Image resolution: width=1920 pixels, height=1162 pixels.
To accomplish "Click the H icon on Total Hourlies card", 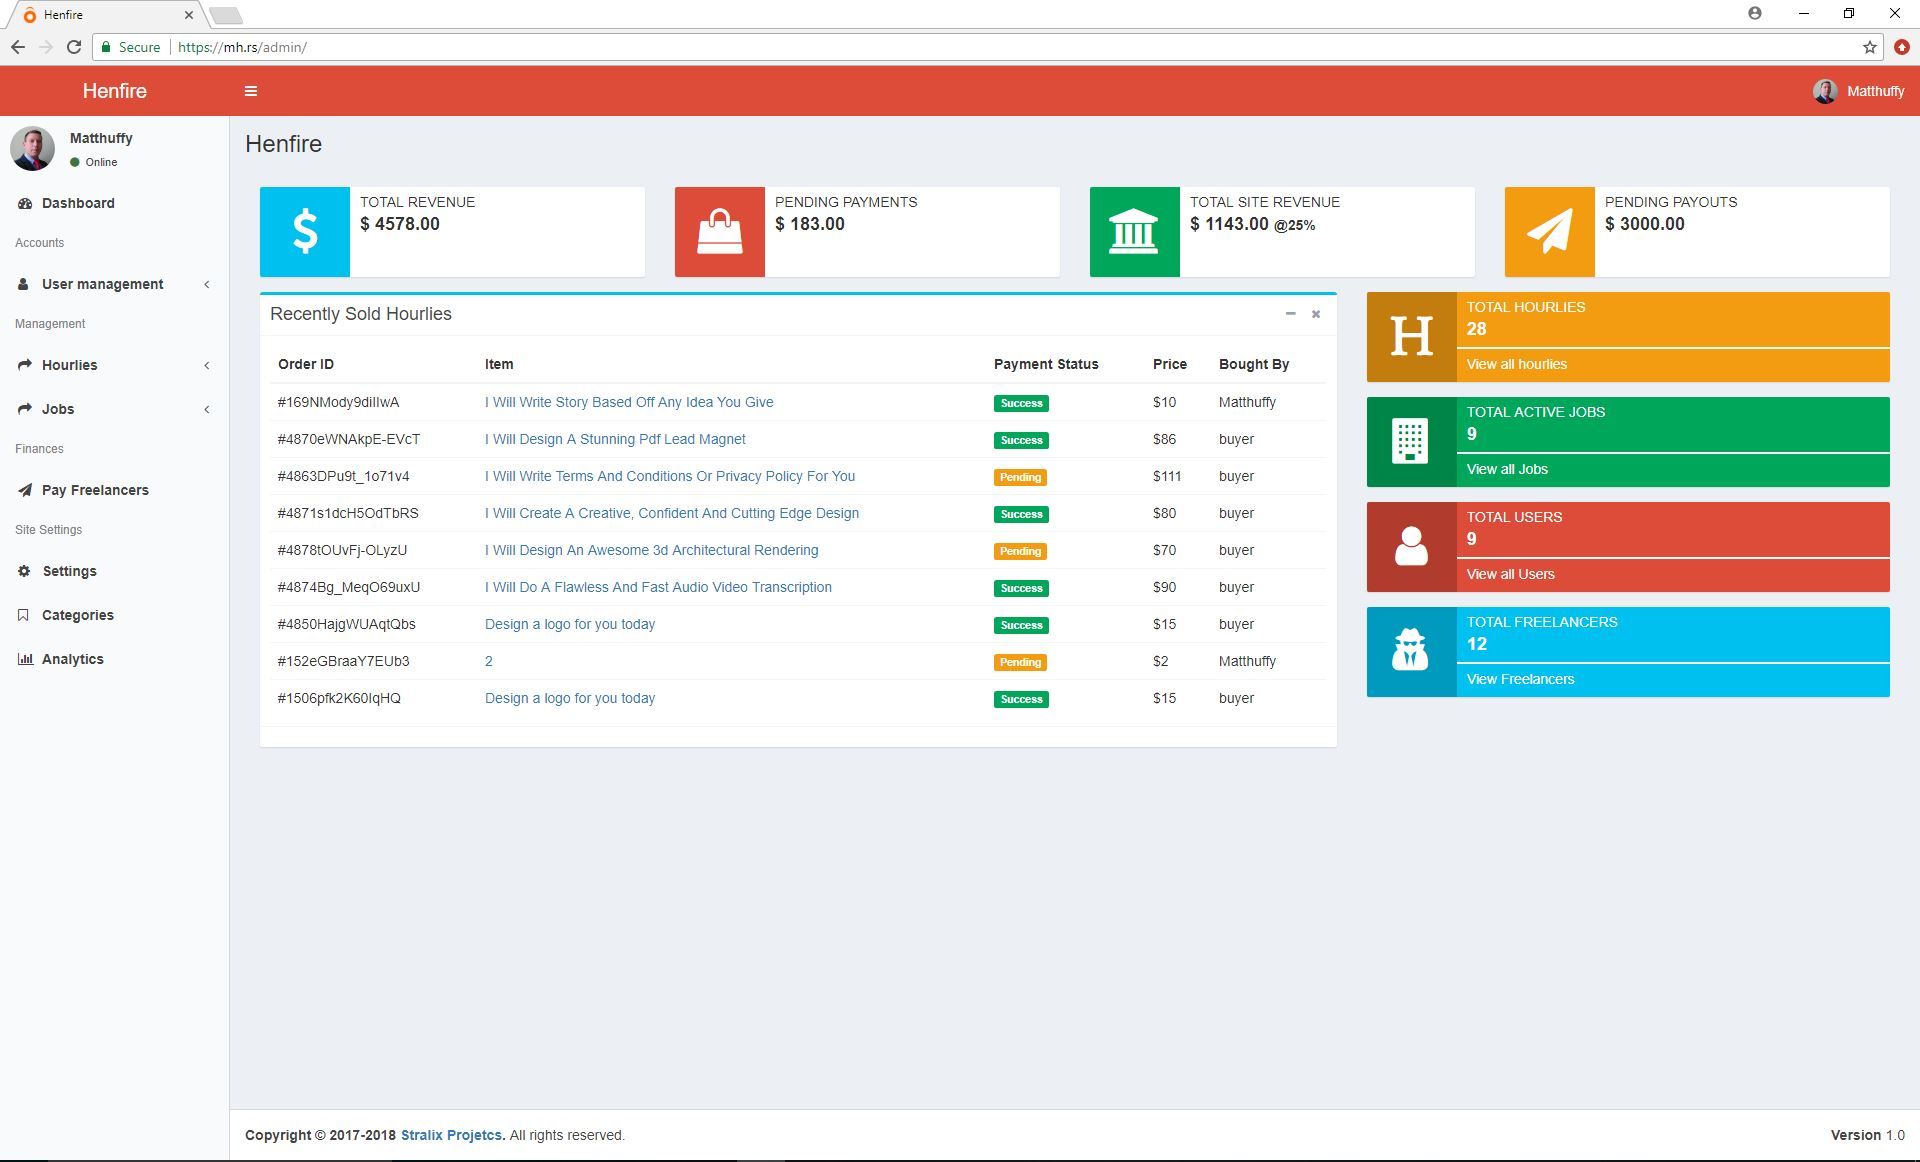I will coord(1411,337).
